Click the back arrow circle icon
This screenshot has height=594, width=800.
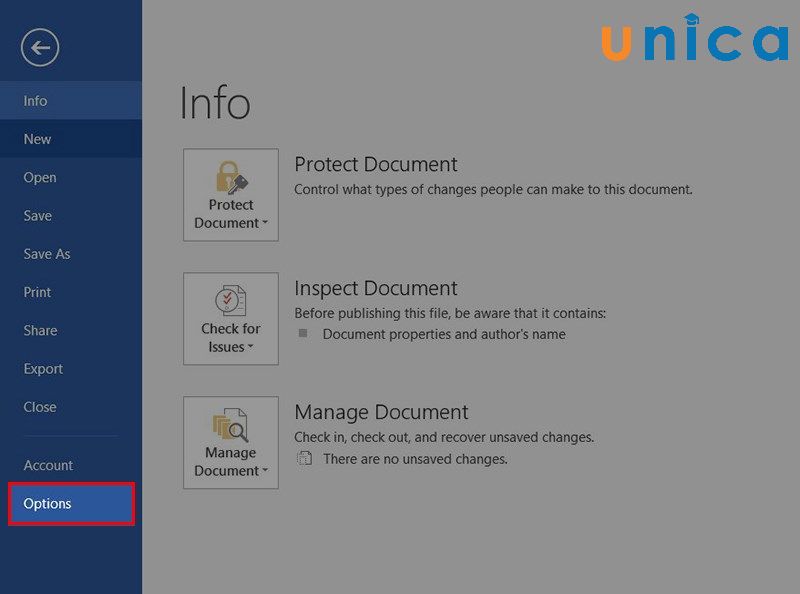(x=40, y=47)
